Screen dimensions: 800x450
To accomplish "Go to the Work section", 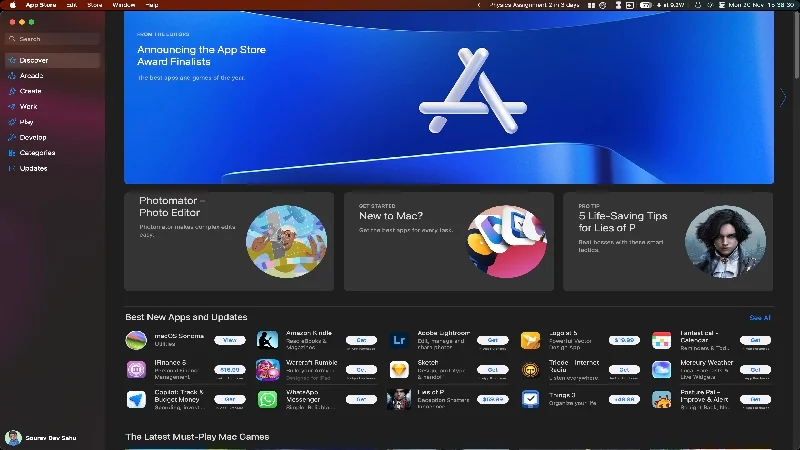I will pyautogui.click(x=53, y=107).
